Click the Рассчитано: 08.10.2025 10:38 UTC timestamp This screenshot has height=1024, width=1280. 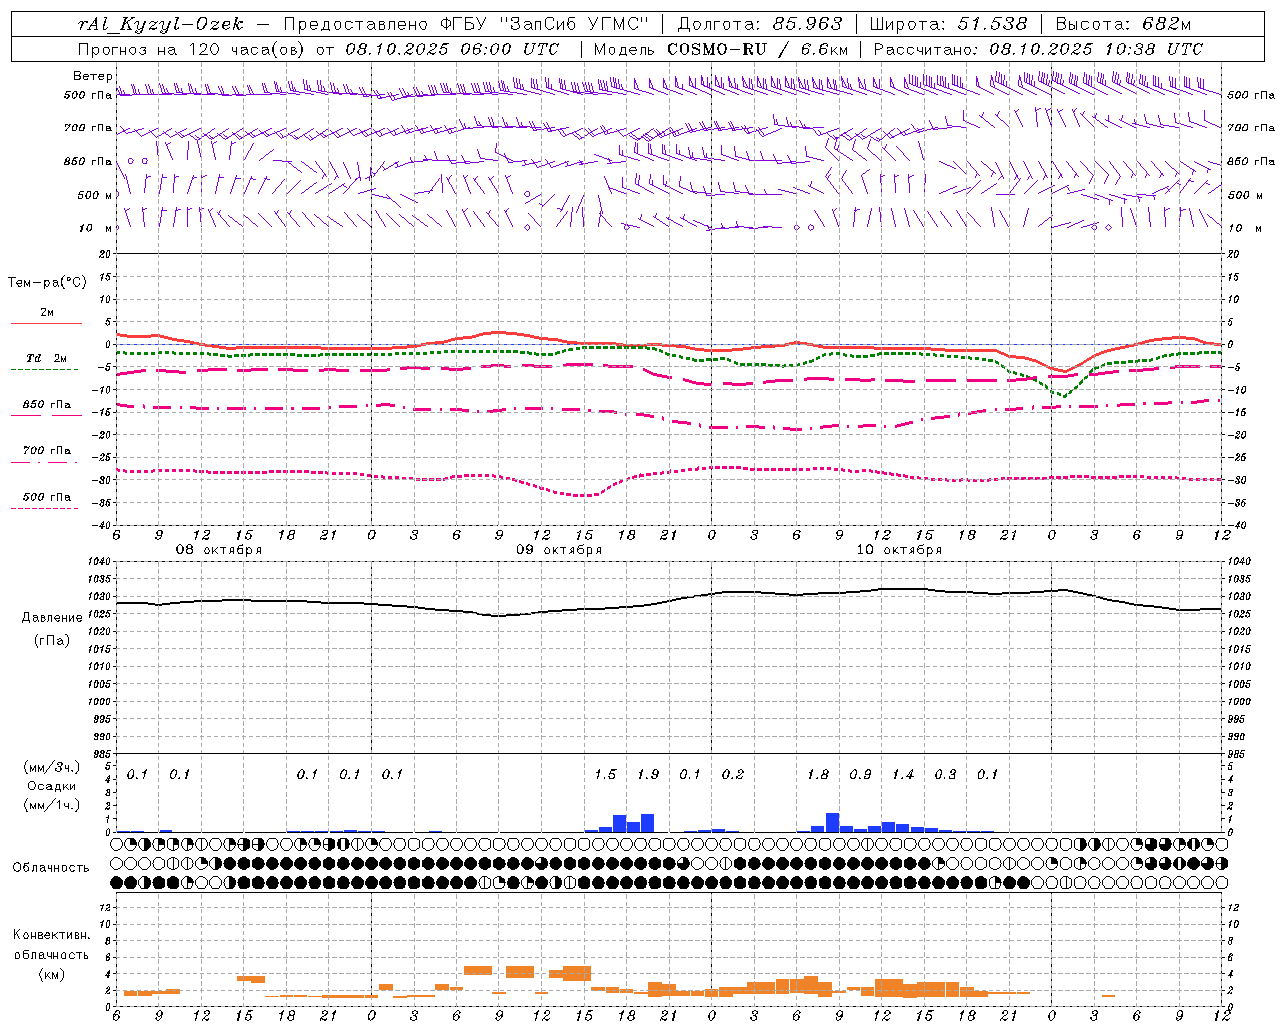click(x=1038, y=49)
